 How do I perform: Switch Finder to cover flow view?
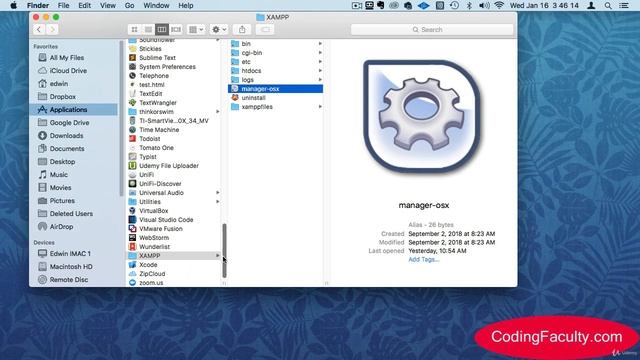click(176, 29)
